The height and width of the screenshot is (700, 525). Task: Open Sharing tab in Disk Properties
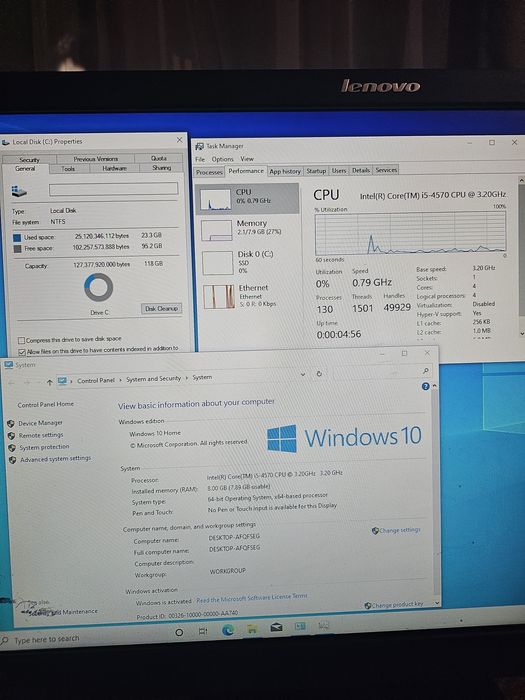pos(161,167)
